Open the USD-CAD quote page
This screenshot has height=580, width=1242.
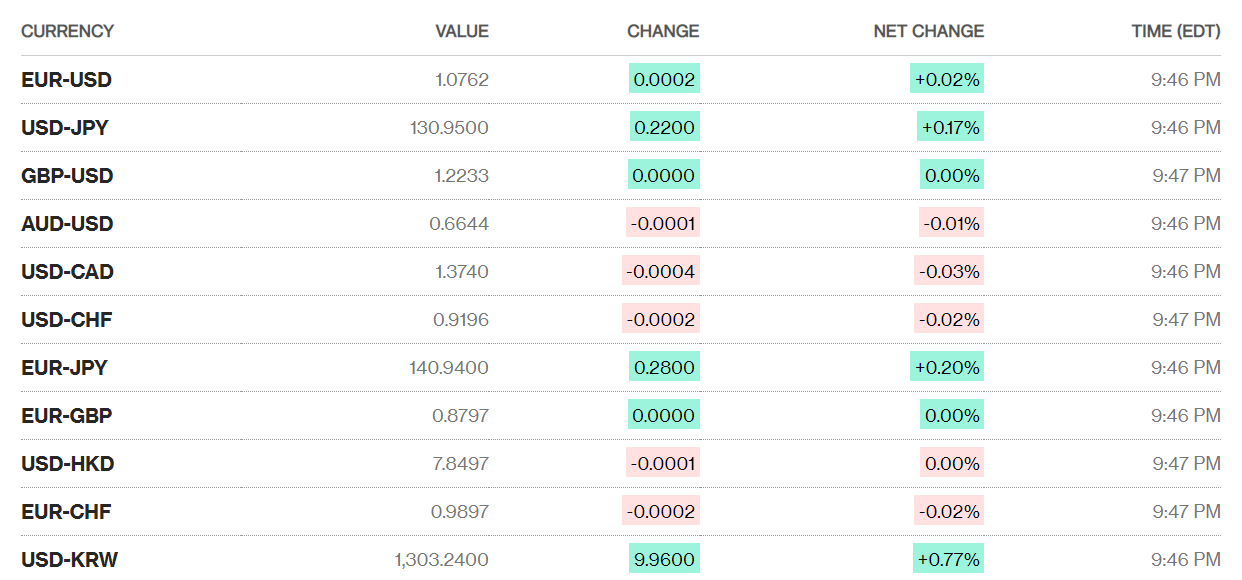67,272
